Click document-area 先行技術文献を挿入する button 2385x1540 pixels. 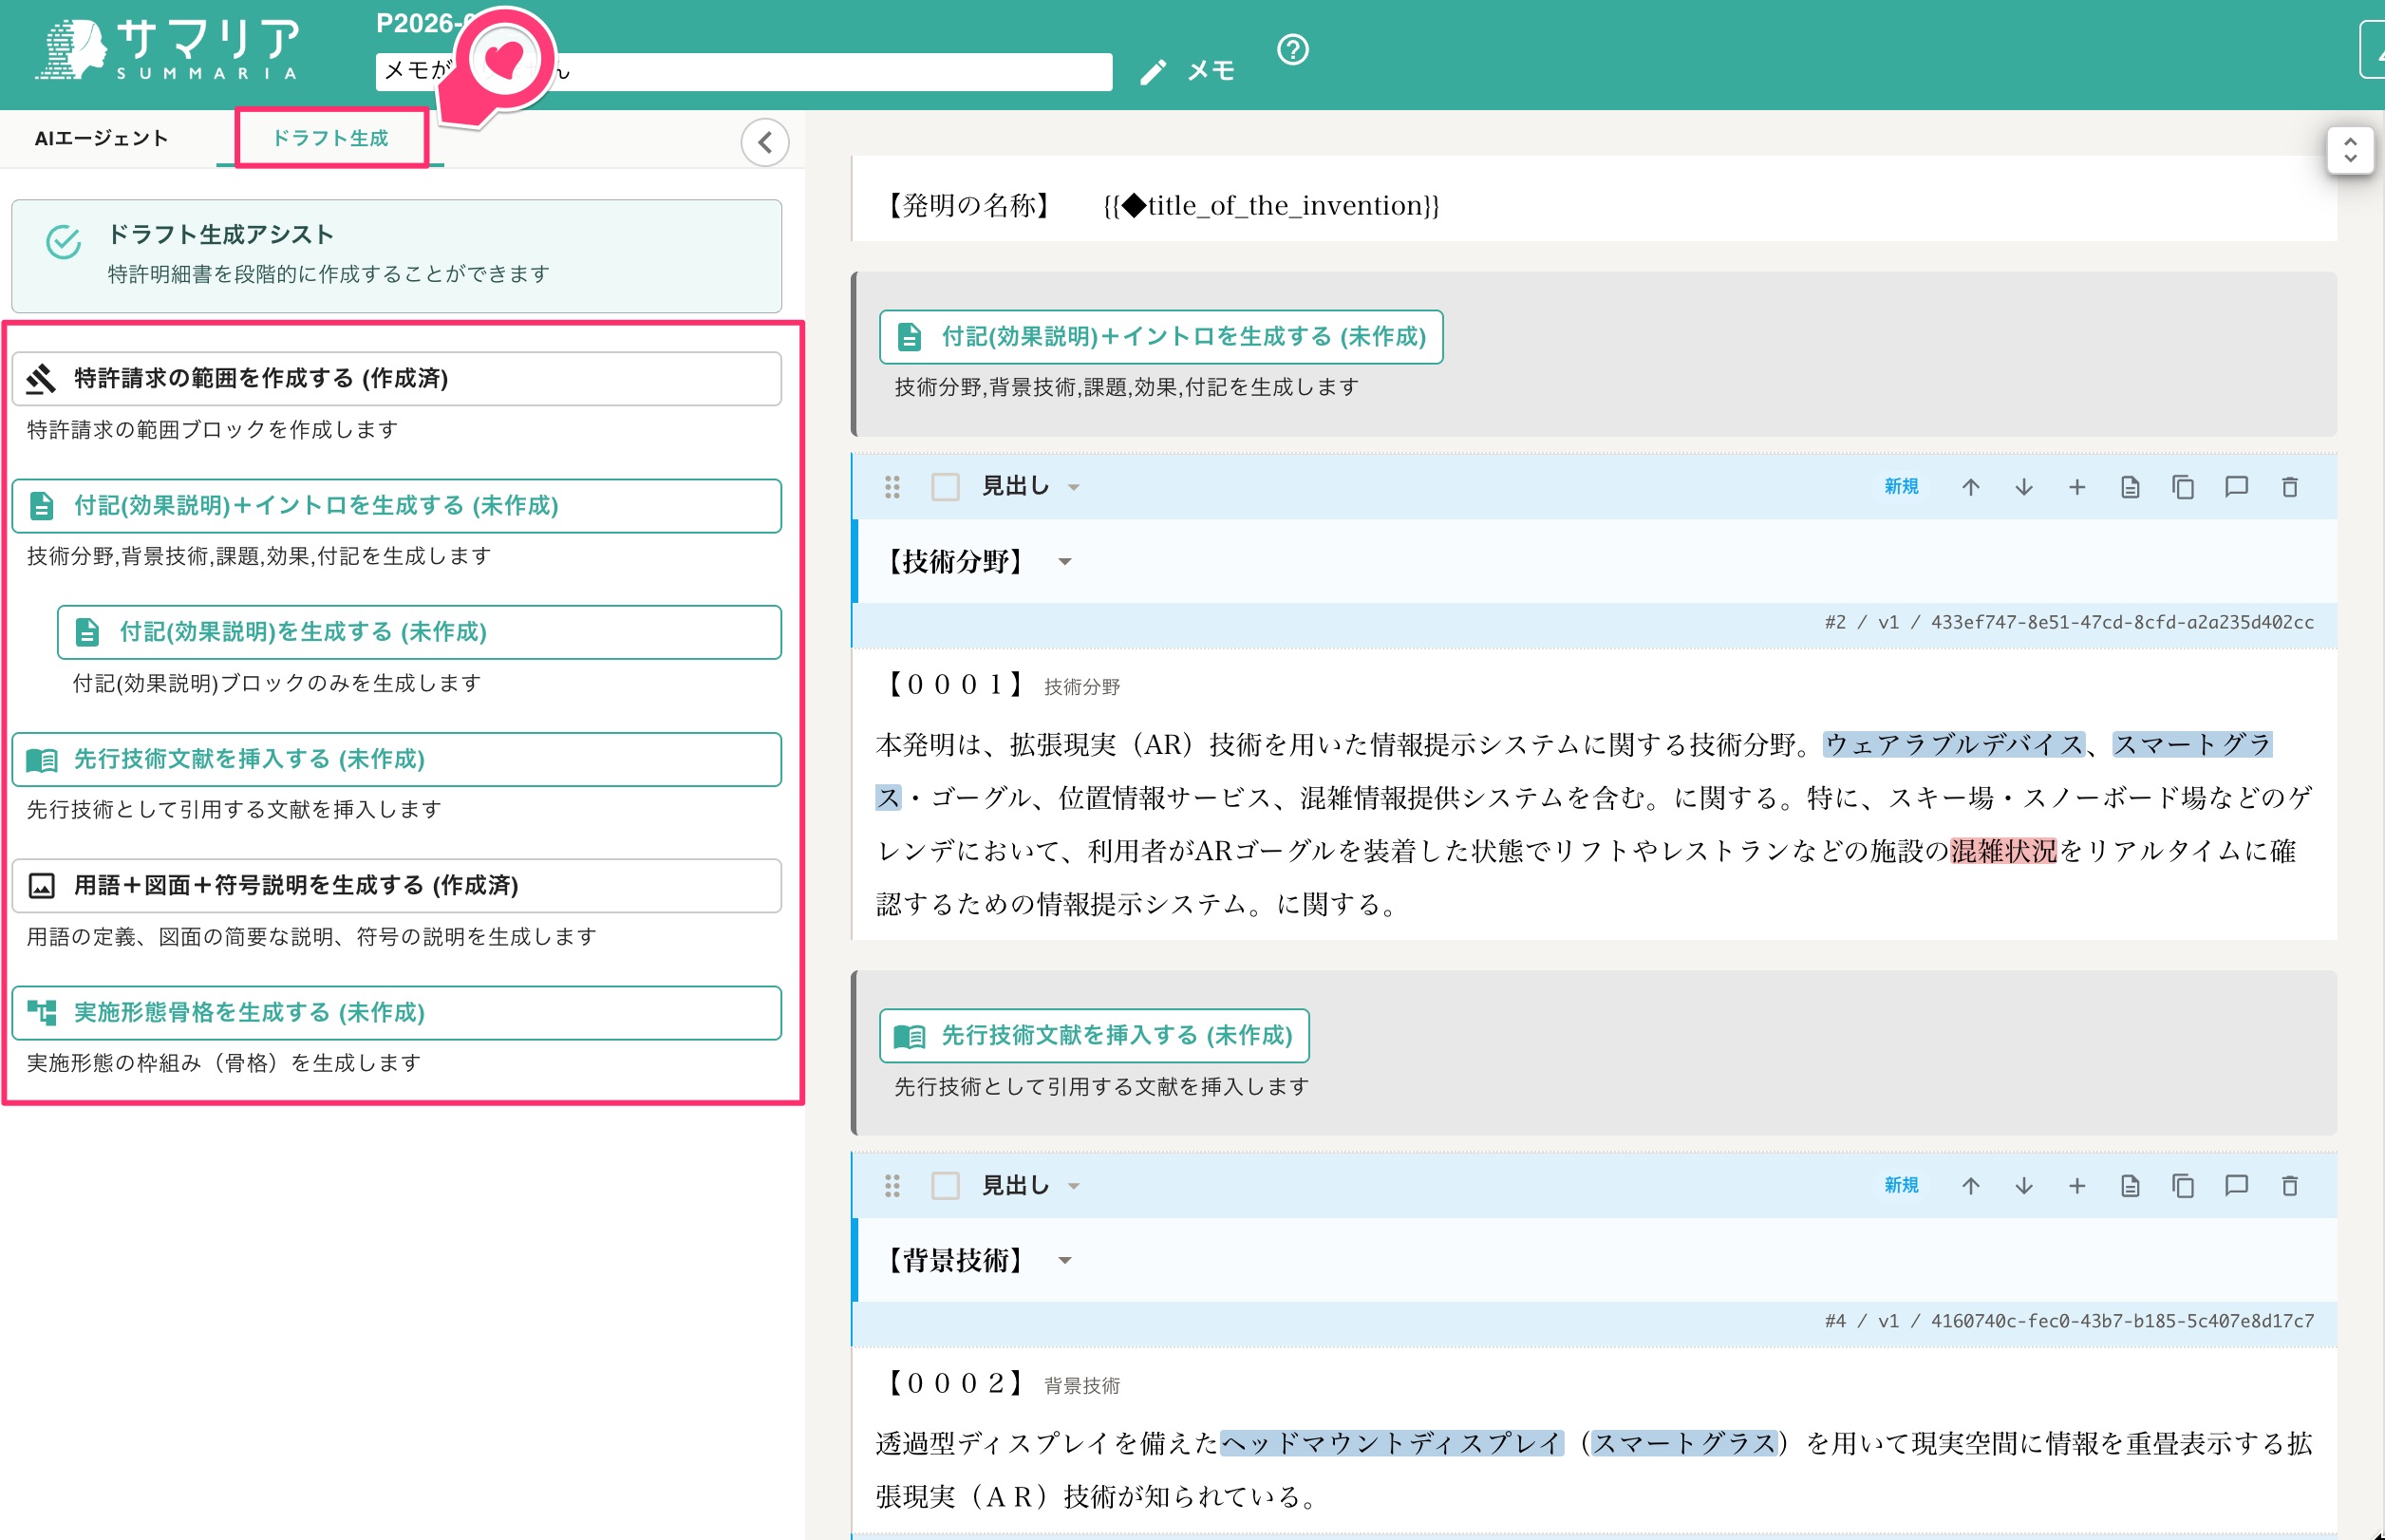point(1094,1036)
